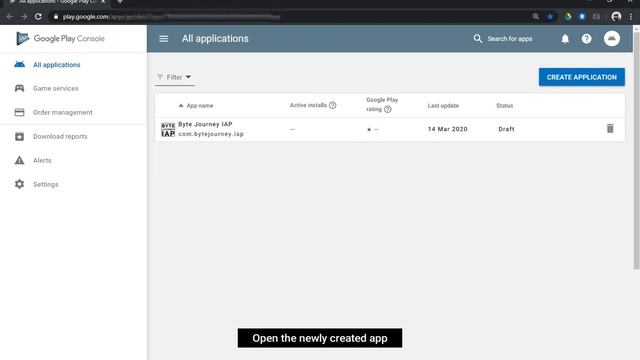
Task: Click the Google Play rating column header
Action: [x=382, y=104]
